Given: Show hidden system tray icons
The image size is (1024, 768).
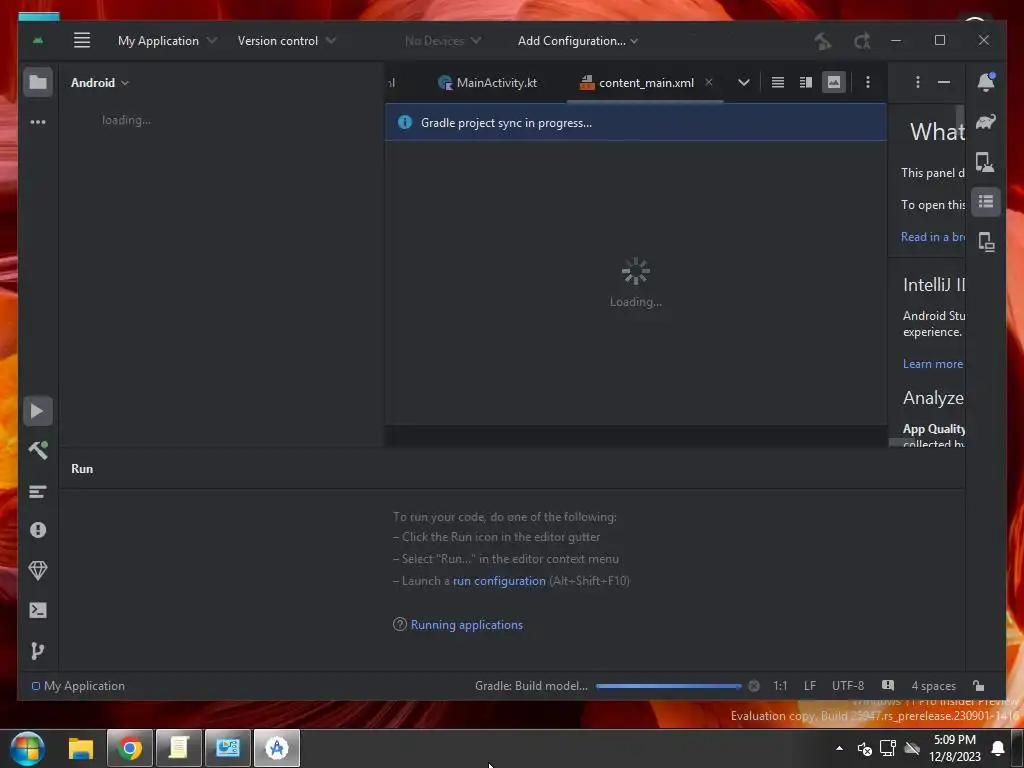Looking at the screenshot, I should click(x=839, y=748).
